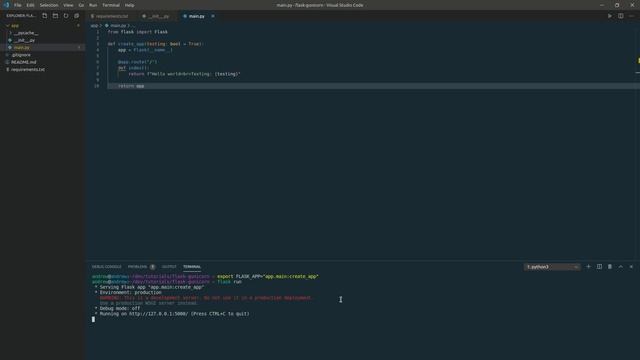The image size is (640, 360).
Task: Close the terminal panel
Action: 631,267
